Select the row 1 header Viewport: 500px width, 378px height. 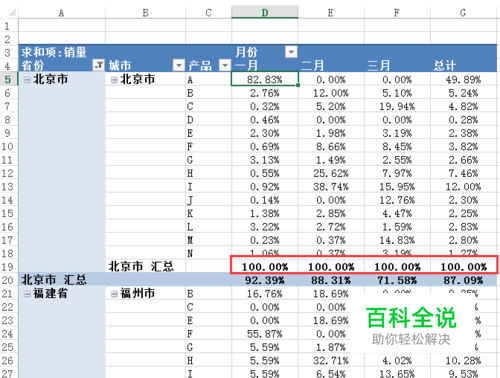pyautogui.click(x=8, y=26)
